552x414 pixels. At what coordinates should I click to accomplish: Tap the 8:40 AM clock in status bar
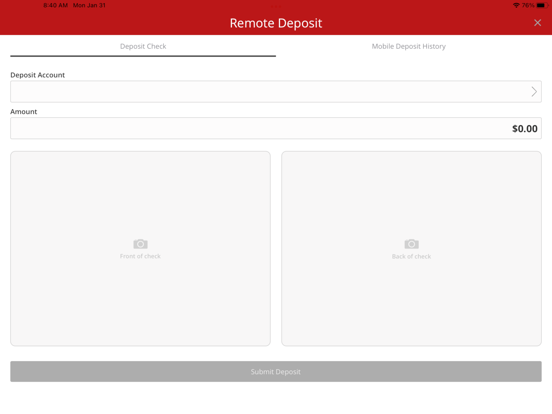pyautogui.click(x=55, y=5)
